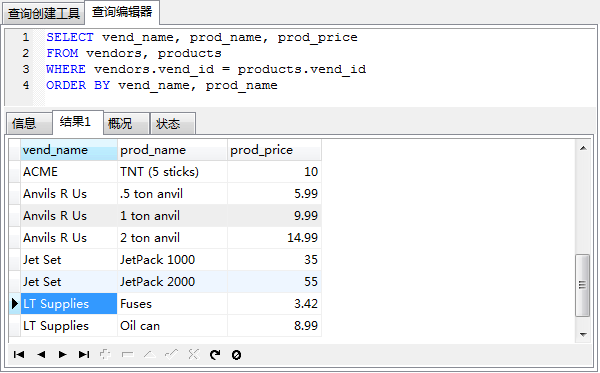
Task: Open the 概况 tab
Action: [126, 124]
